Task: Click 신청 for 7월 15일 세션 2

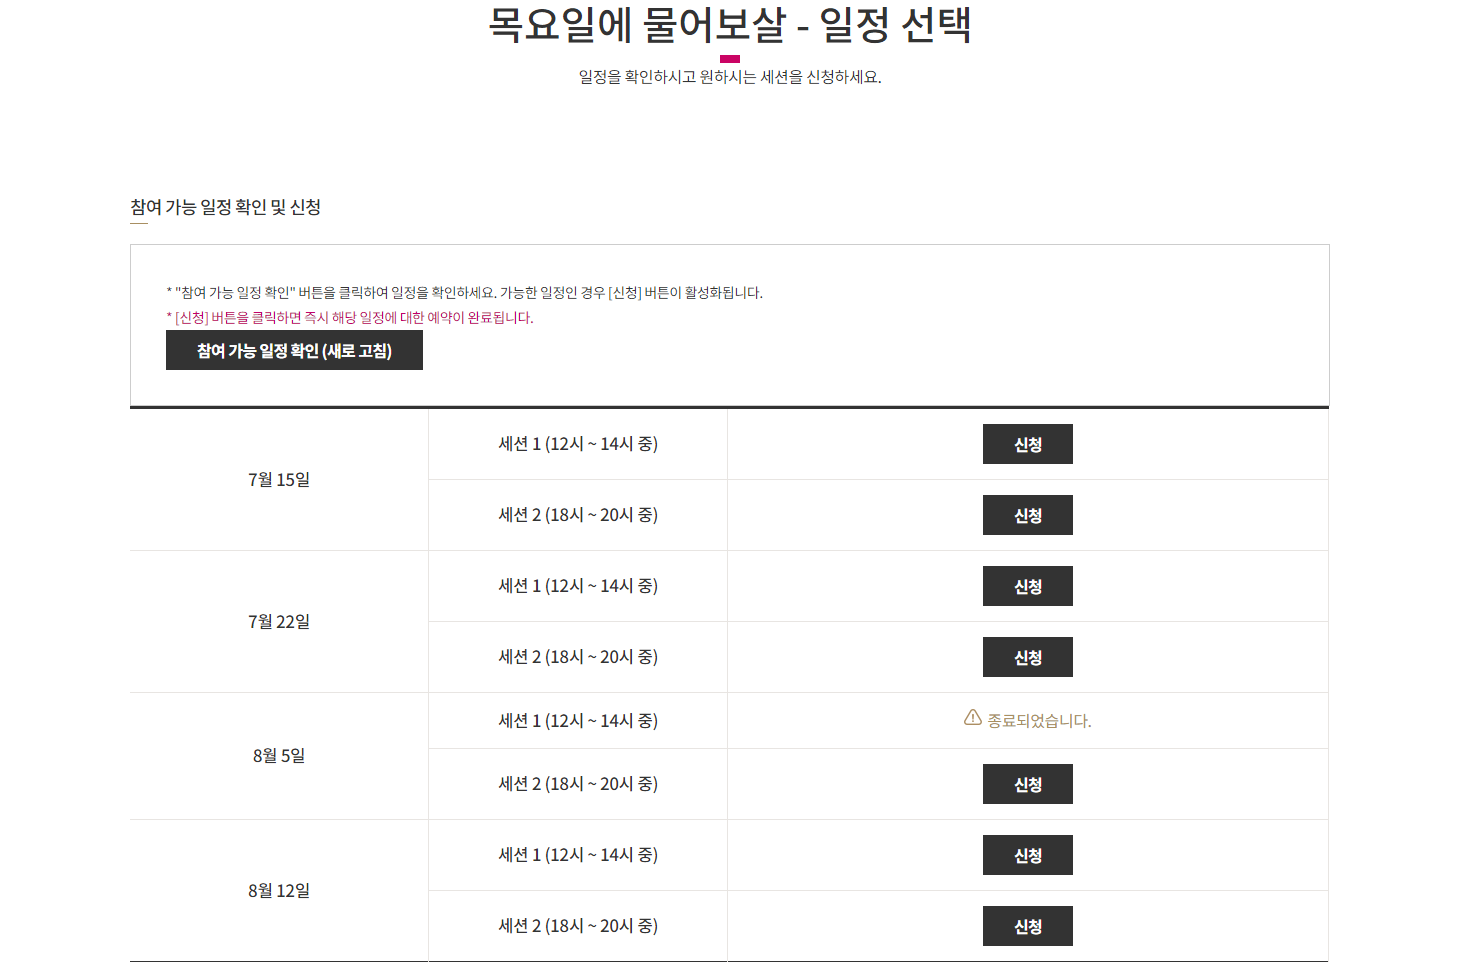Action: click(1028, 515)
